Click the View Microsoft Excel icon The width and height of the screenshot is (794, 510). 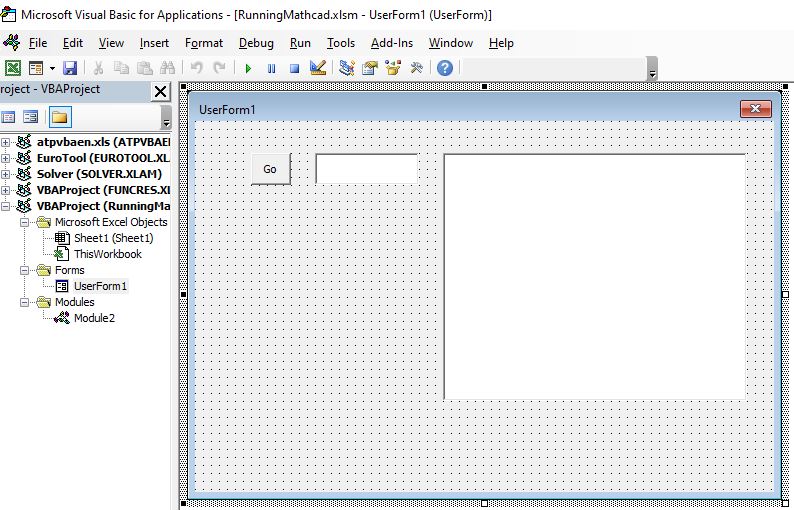coord(13,68)
